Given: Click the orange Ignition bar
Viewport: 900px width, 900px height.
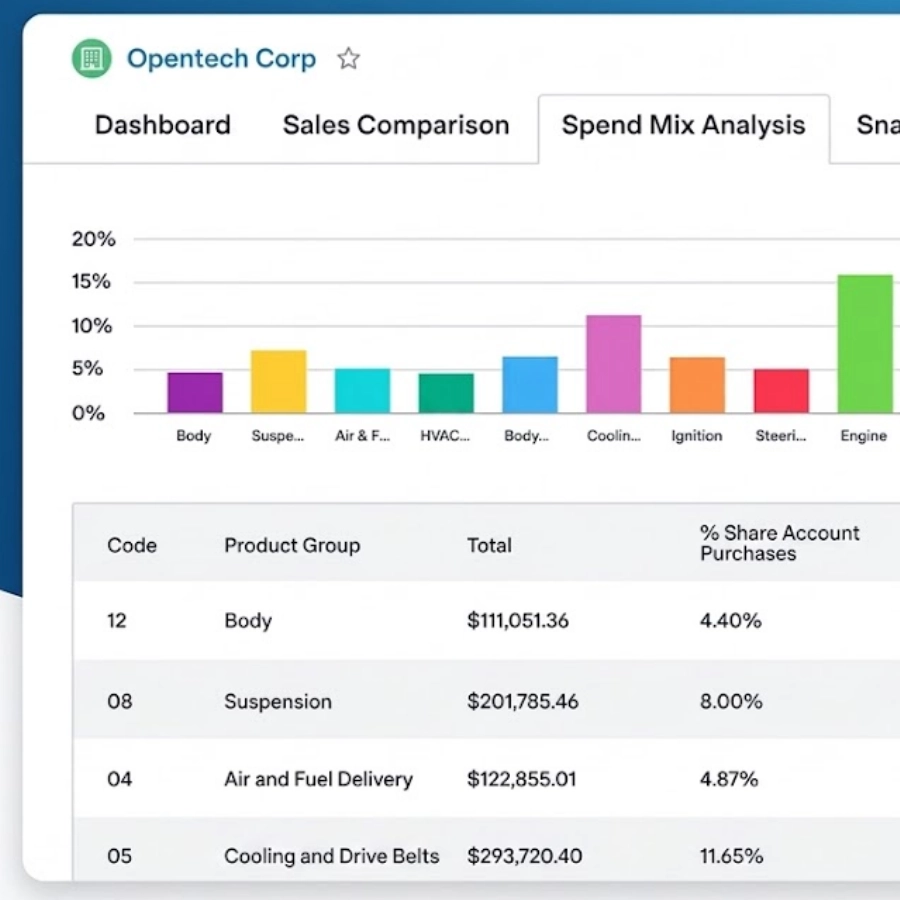Looking at the screenshot, I should (697, 385).
